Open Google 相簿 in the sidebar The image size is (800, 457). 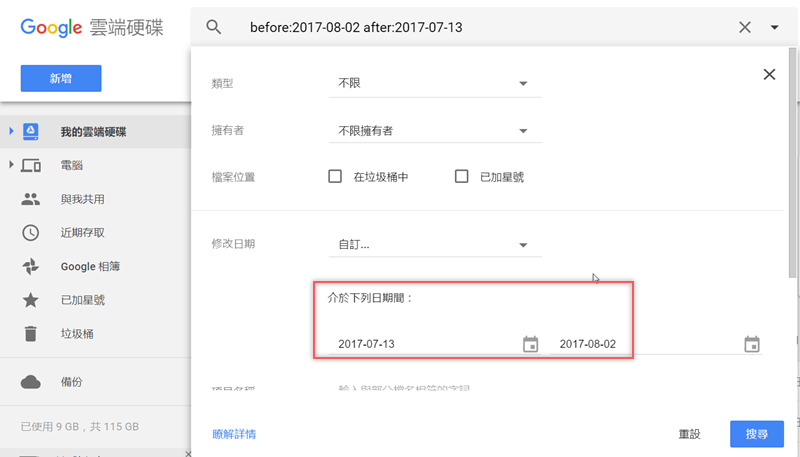pos(90,266)
